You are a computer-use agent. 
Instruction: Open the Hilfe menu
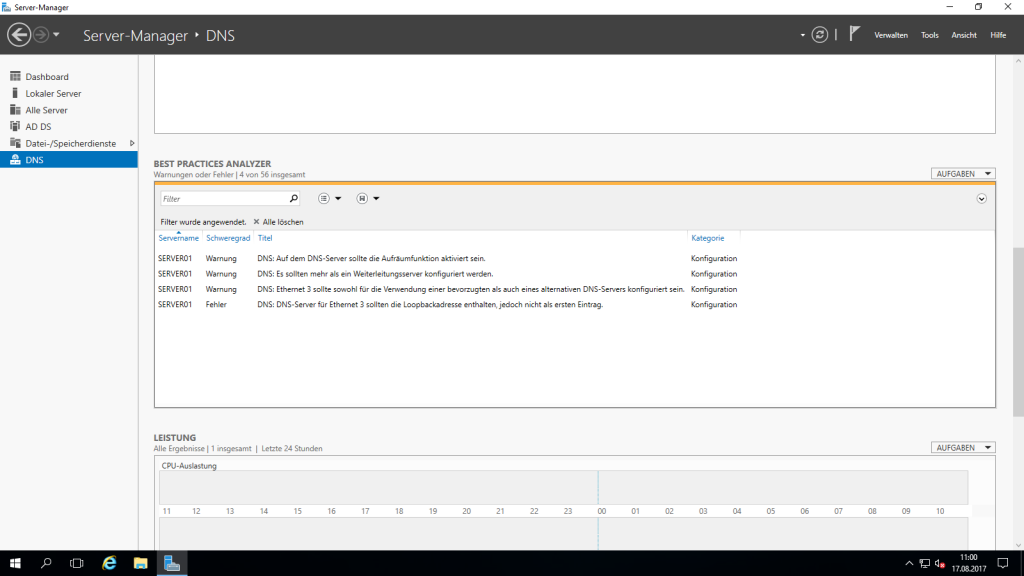pos(998,35)
